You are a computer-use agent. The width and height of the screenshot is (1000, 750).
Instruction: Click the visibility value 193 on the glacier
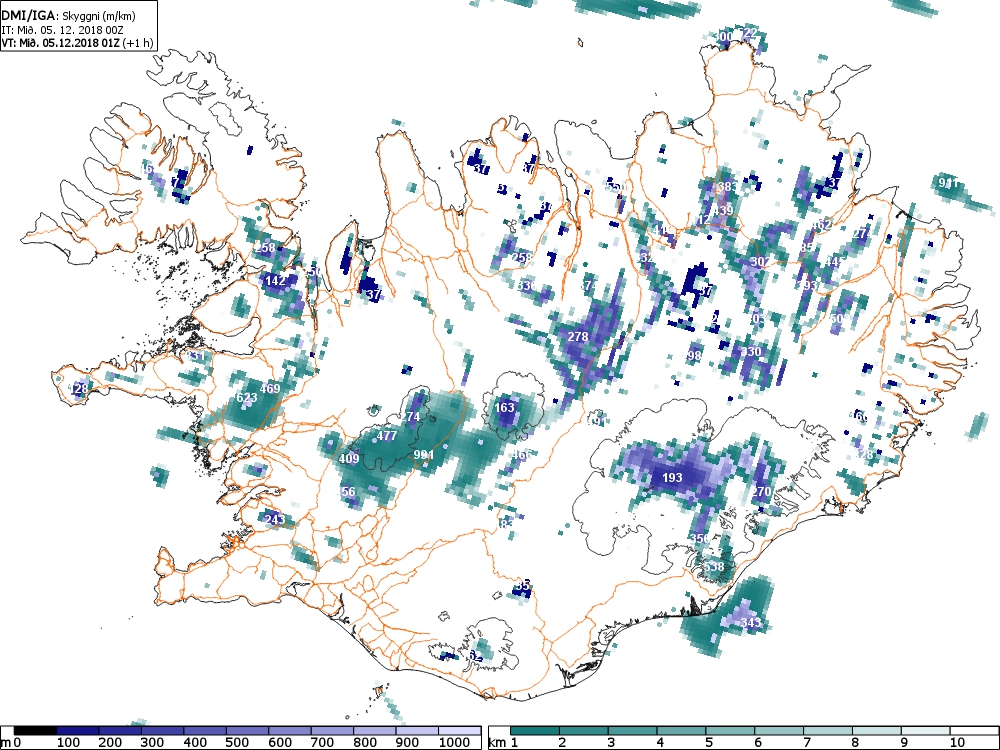click(672, 477)
